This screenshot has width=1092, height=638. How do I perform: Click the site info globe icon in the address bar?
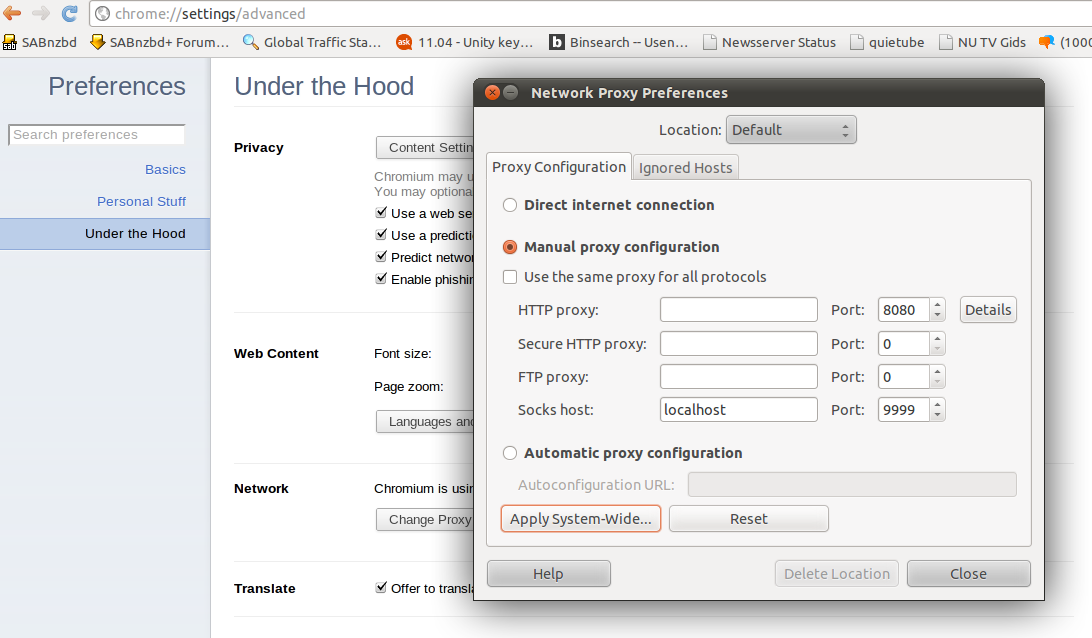point(102,13)
